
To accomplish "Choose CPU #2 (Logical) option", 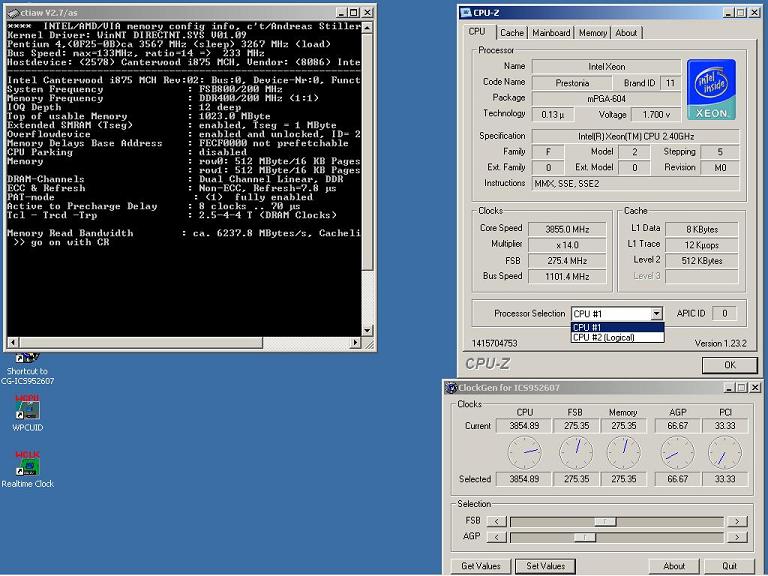I will pyautogui.click(x=617, y=337).
